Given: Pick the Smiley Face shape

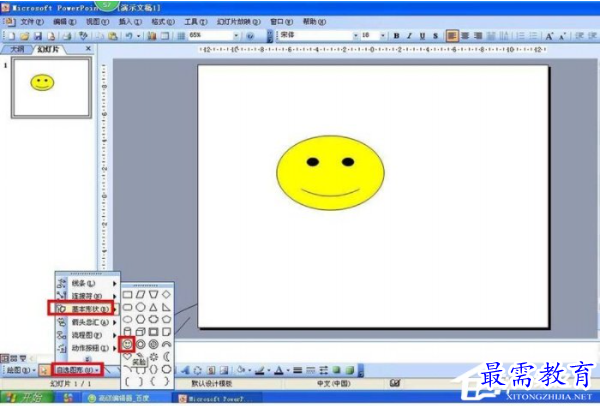Looking at the screenshot, I should pyautogui.click(x=127, y=345).
